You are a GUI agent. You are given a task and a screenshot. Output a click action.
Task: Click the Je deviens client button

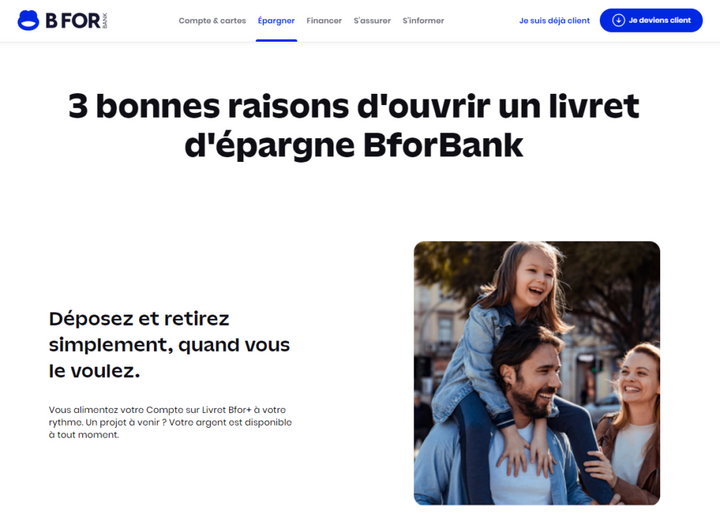[651, 20]
